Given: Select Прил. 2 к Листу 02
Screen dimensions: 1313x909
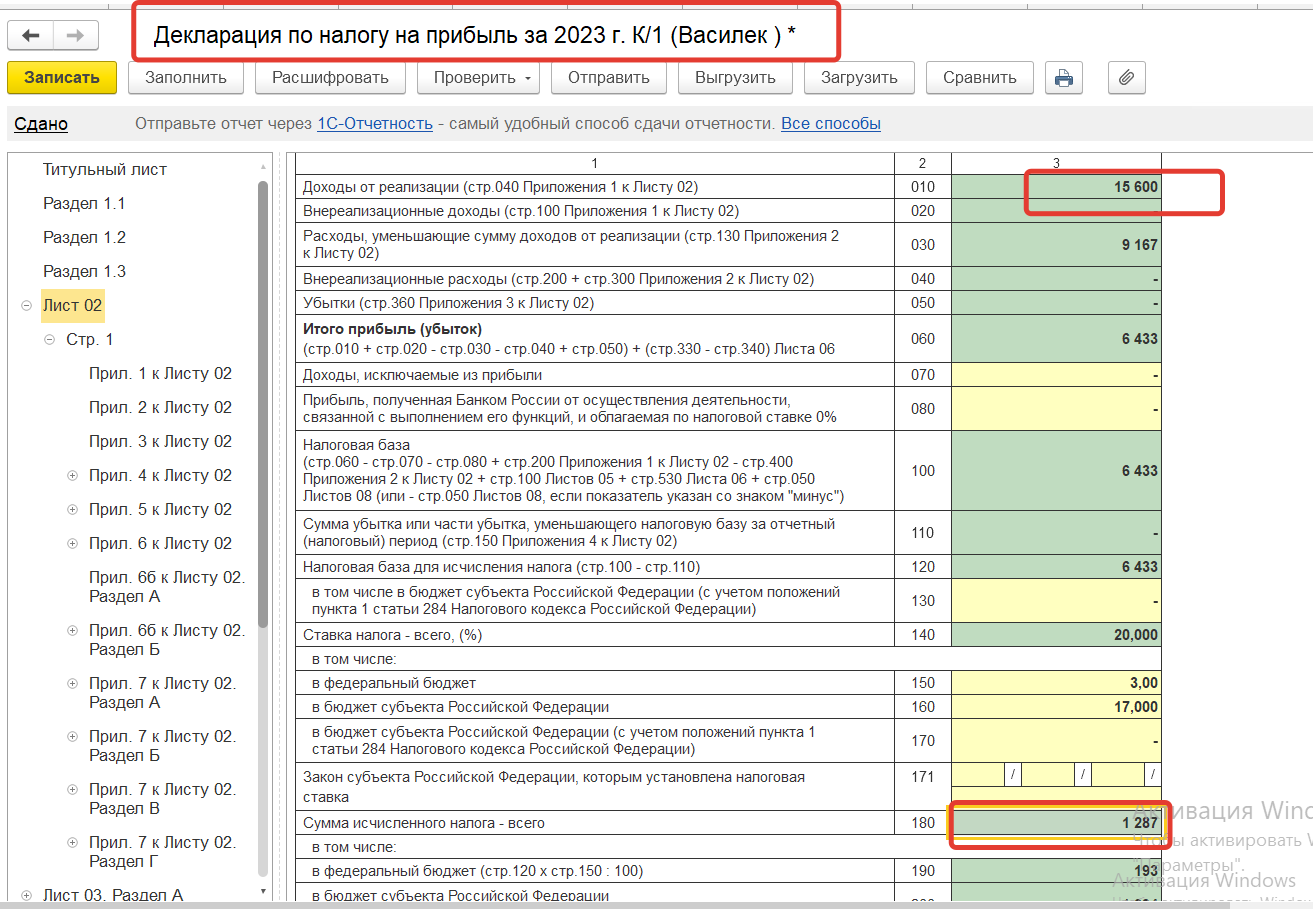Looking at the screenshot, I should (x=160, y=408).
